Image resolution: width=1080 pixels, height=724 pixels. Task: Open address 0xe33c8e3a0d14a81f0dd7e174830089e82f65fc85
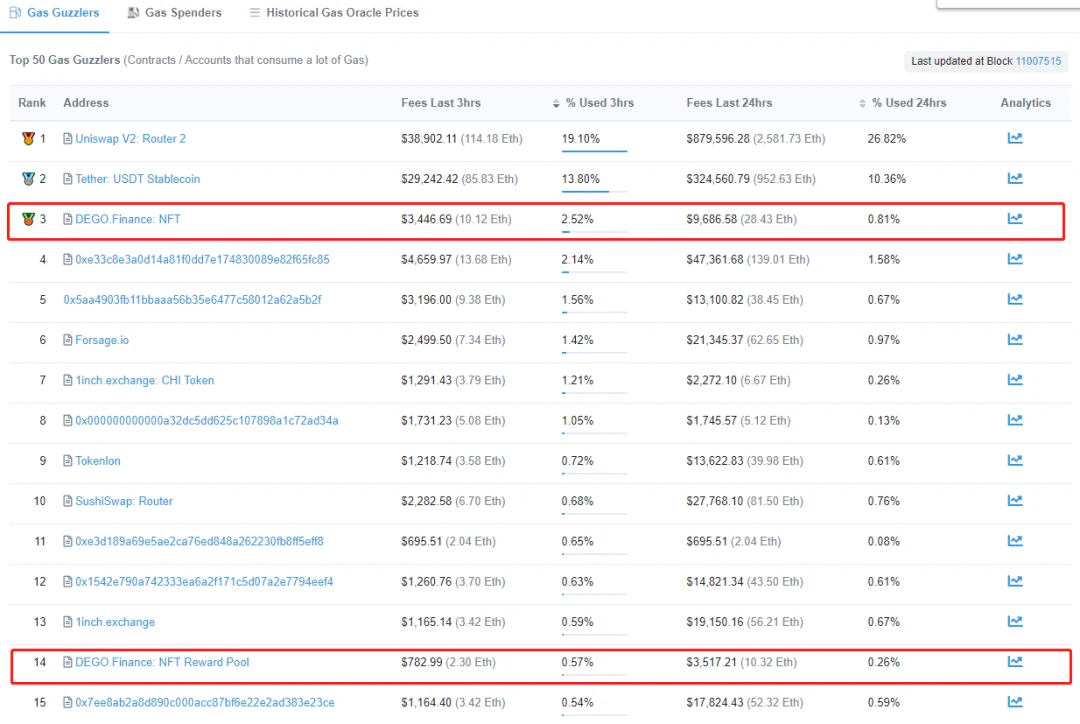[x=202, y=260]
